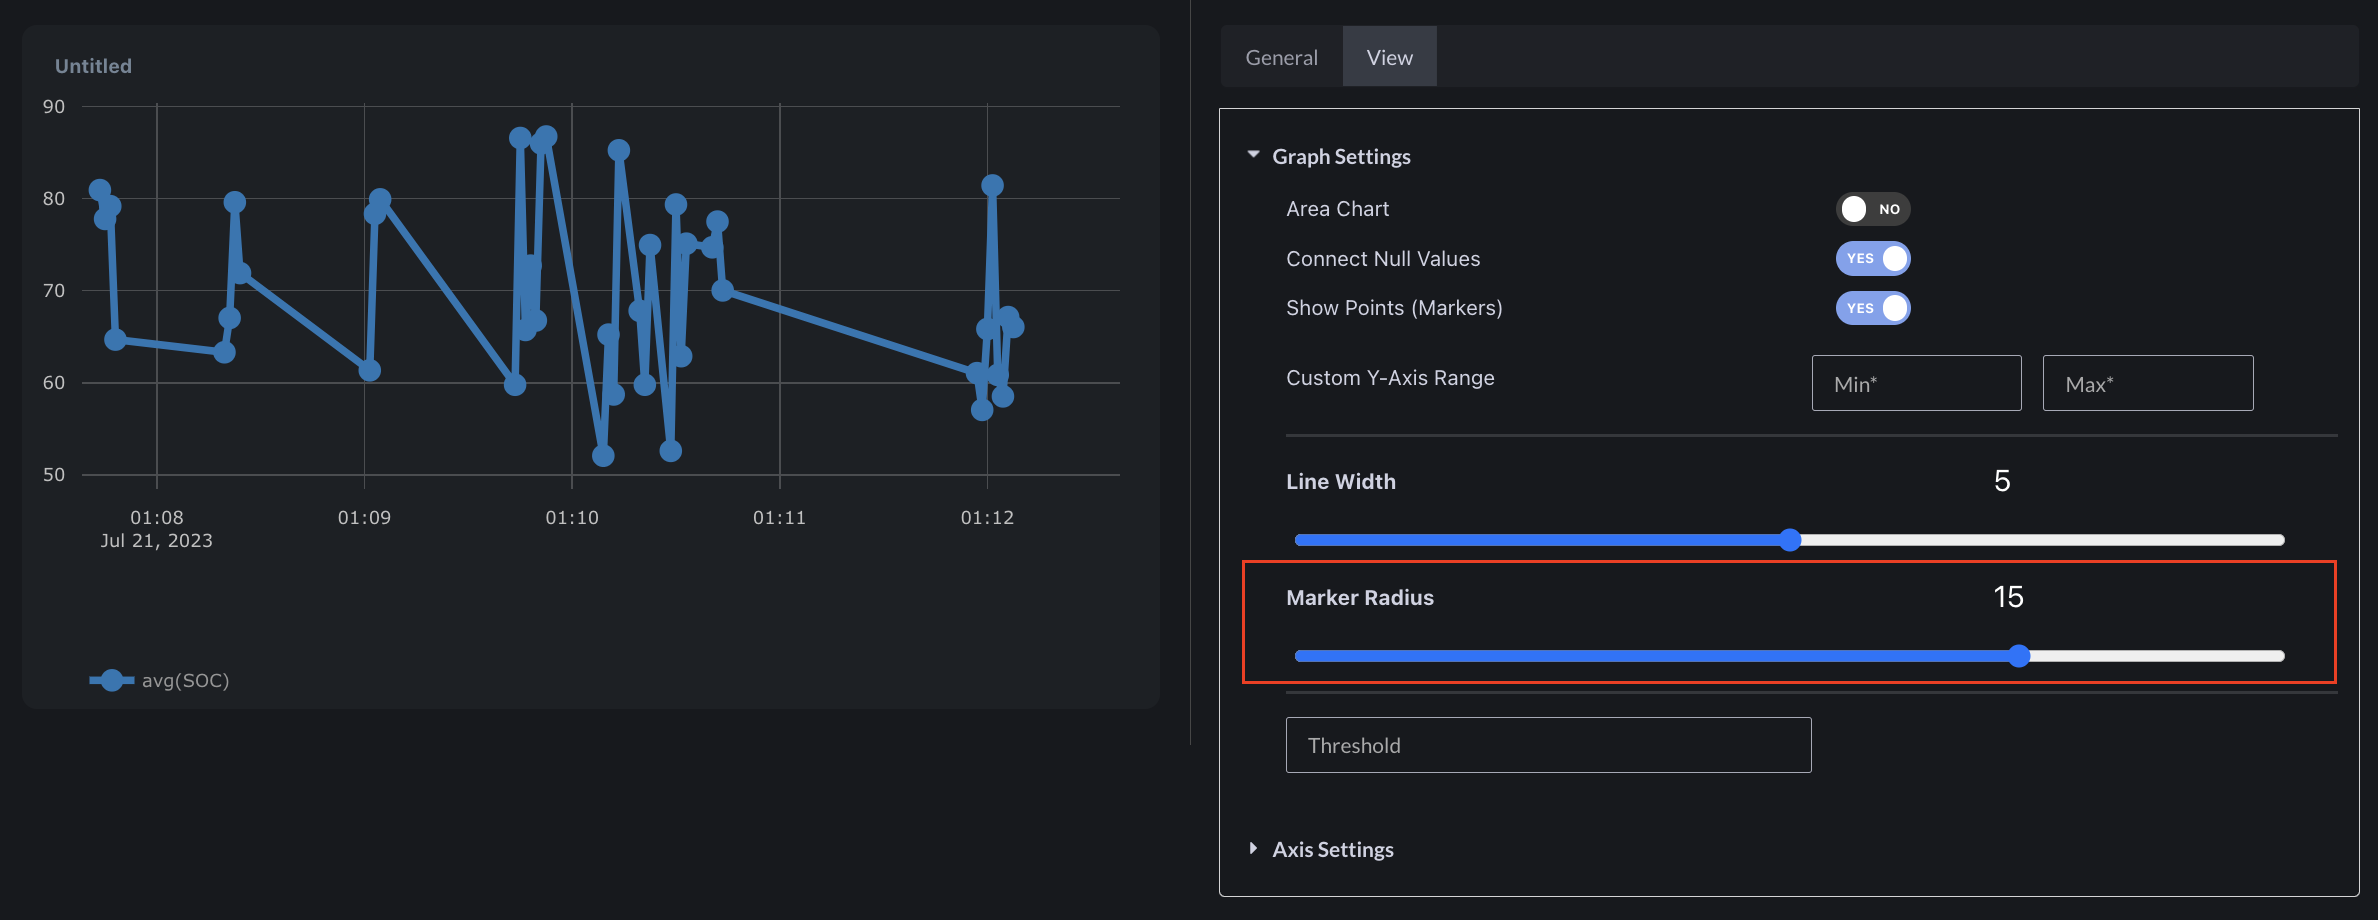The height and width of the screenshot is (920, 2378).
Task: Click the Untitled chart title
Action: [93, 66]
